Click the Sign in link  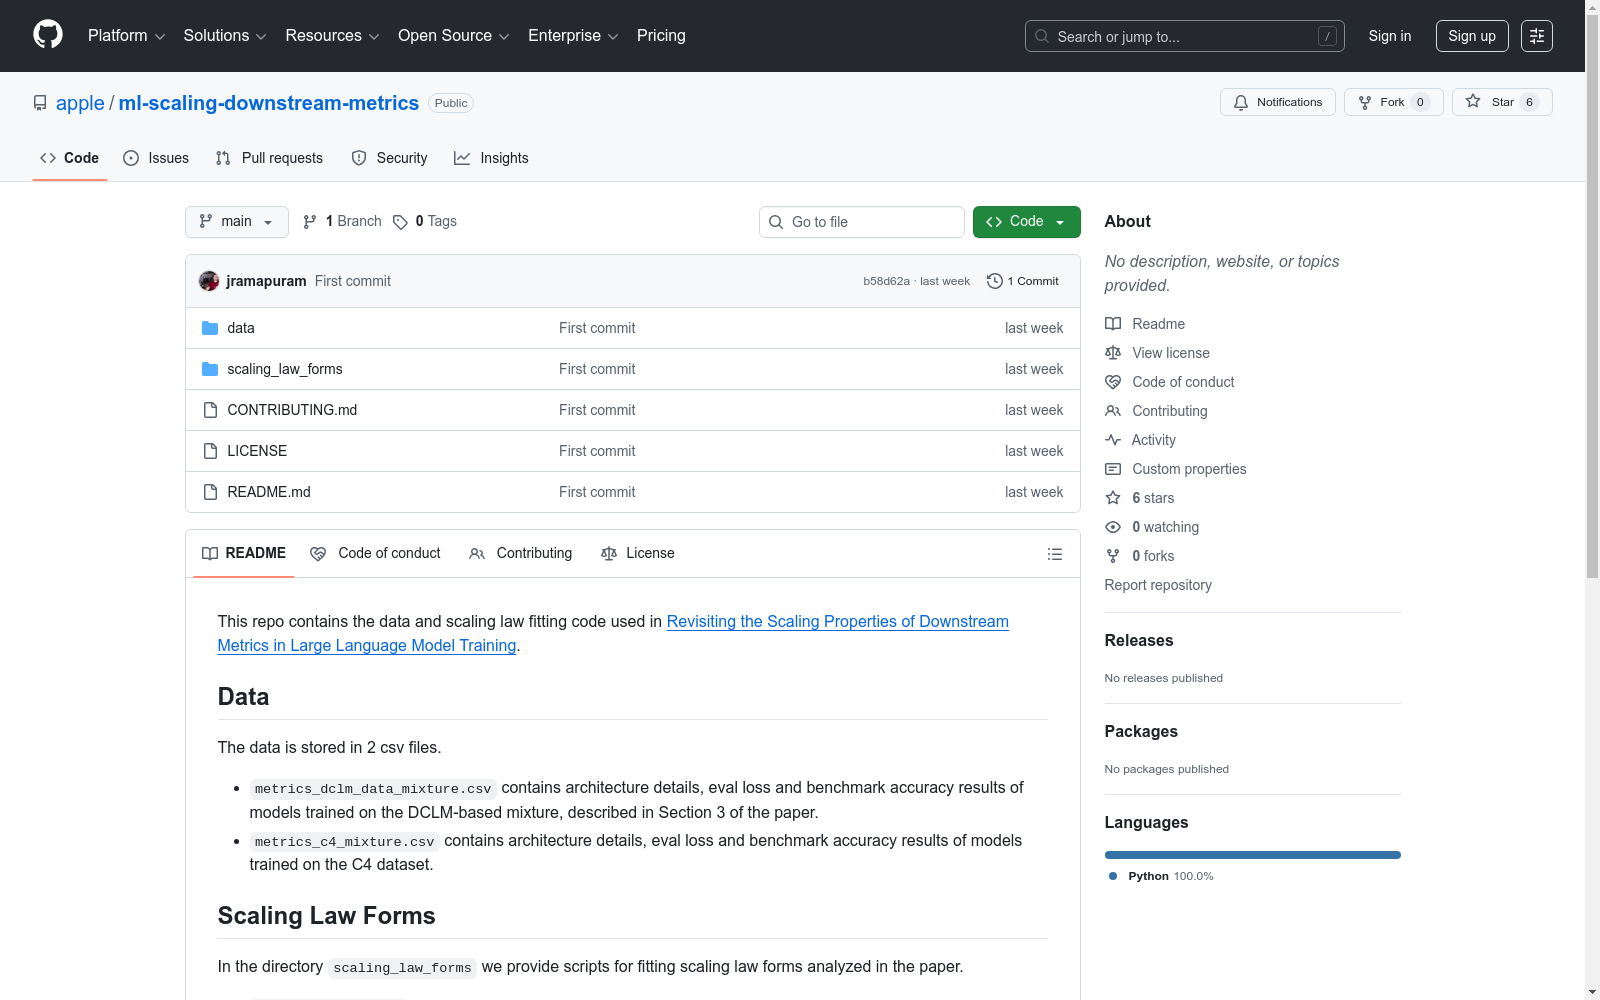tap(1390, 36)
